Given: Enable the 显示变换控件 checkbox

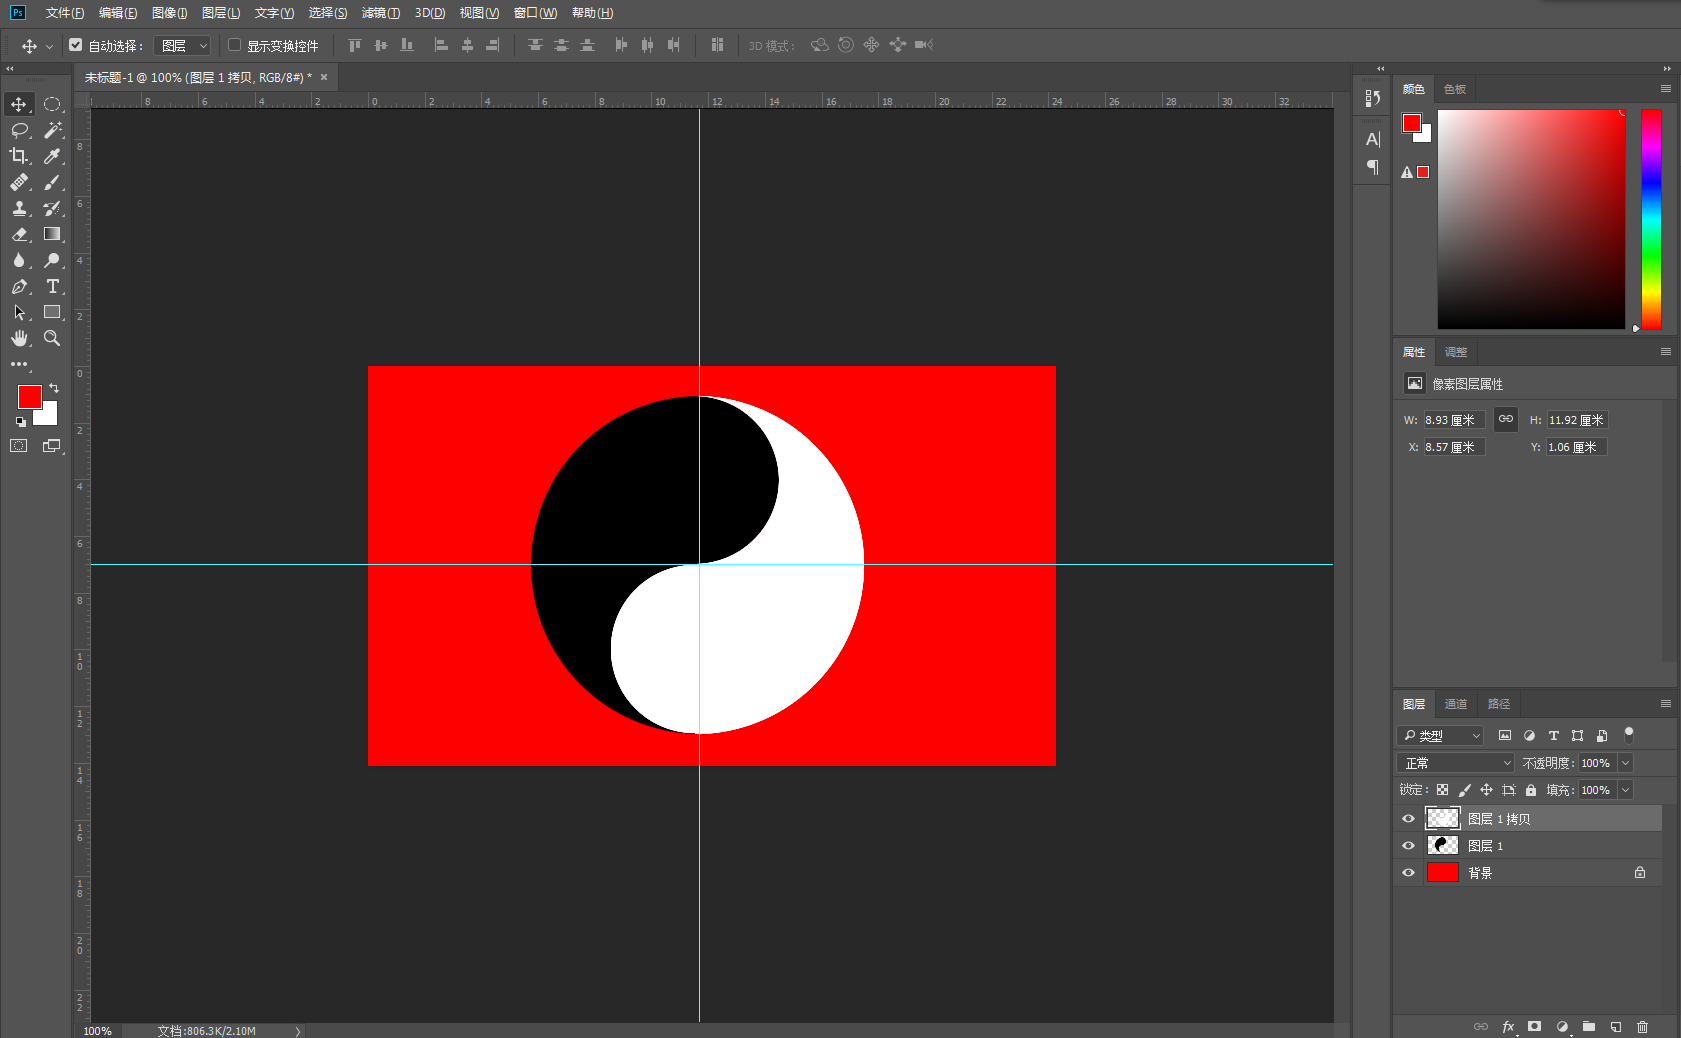Looking at the screenshot, I should pos(235,45).
